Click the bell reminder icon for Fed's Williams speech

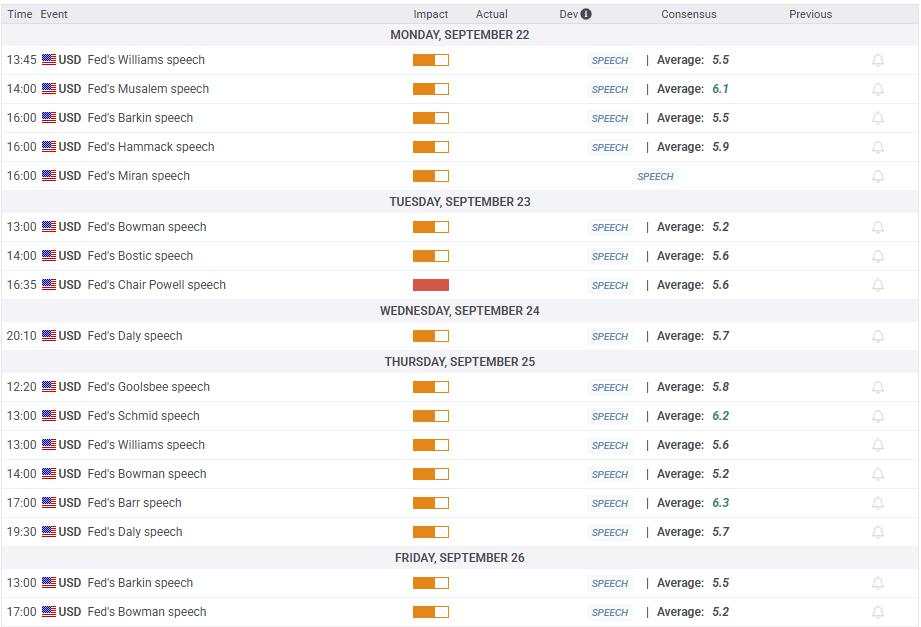pos(878,60)
